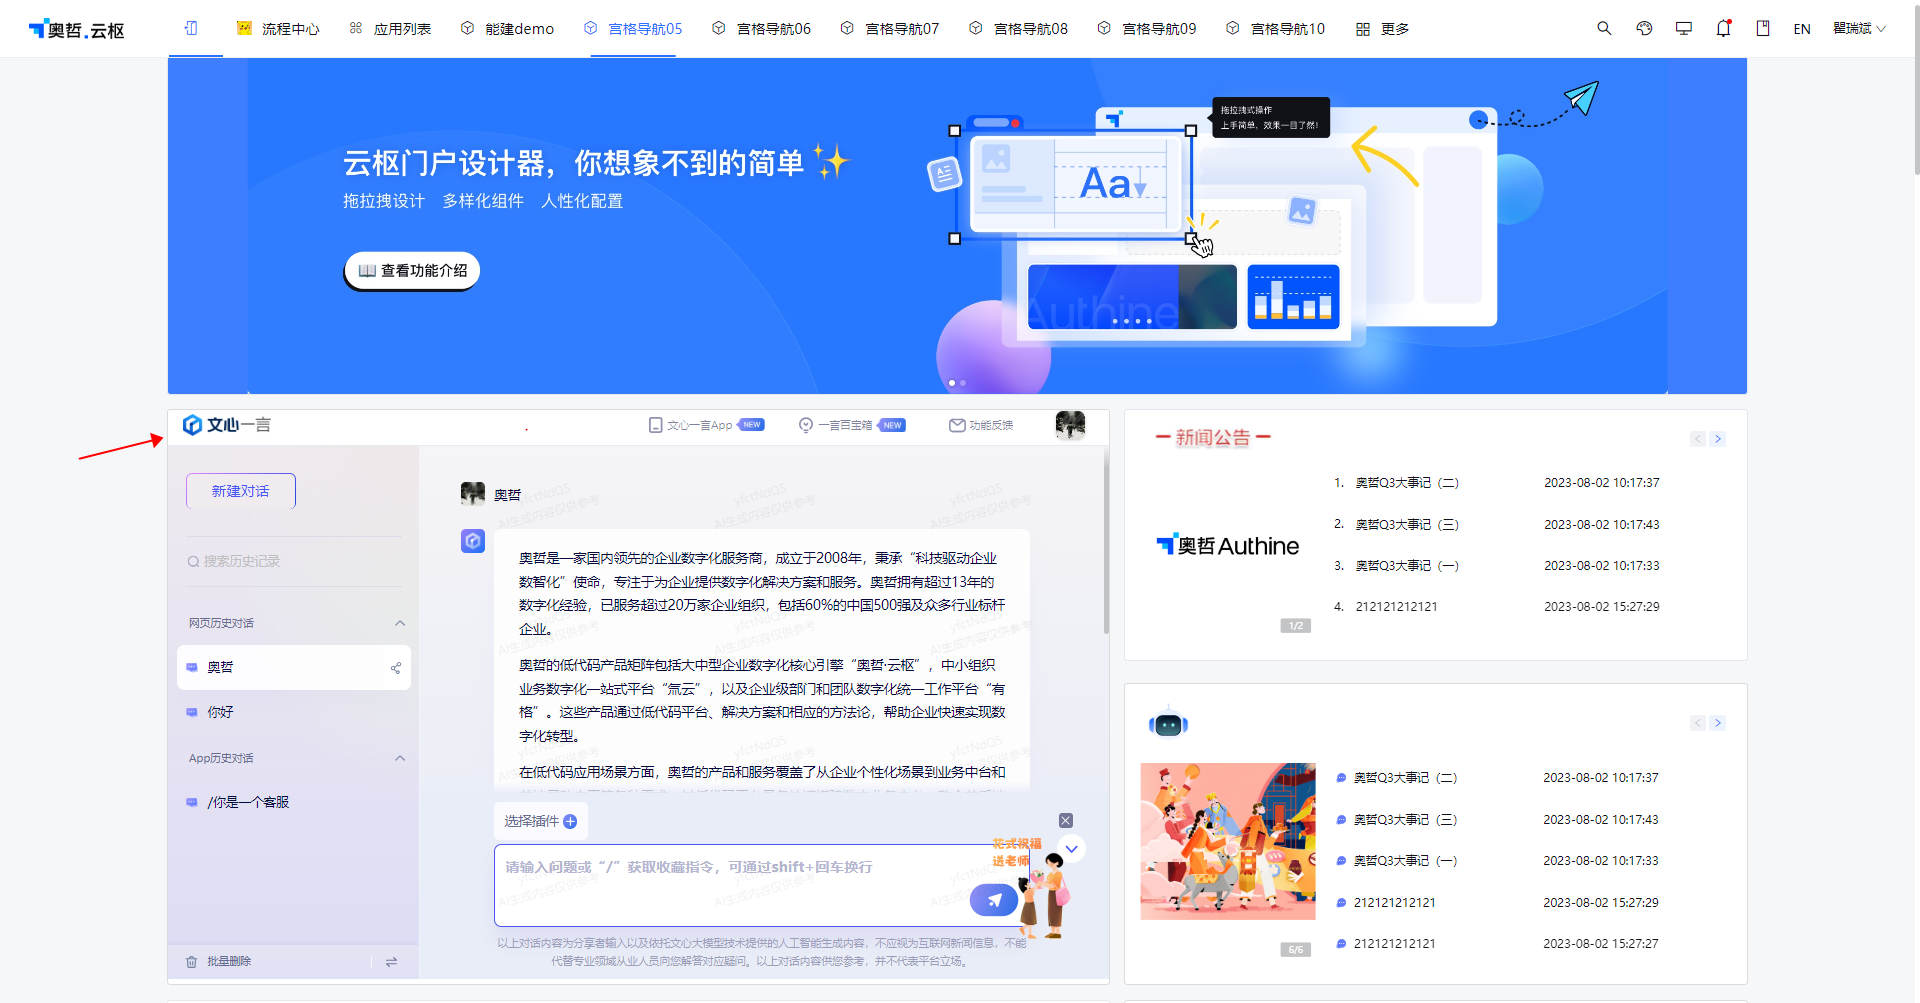Open the 212121212121 item dated 15:27:27
1920x1003 pixels.
pyautogui.click(x=1394, y=943)
